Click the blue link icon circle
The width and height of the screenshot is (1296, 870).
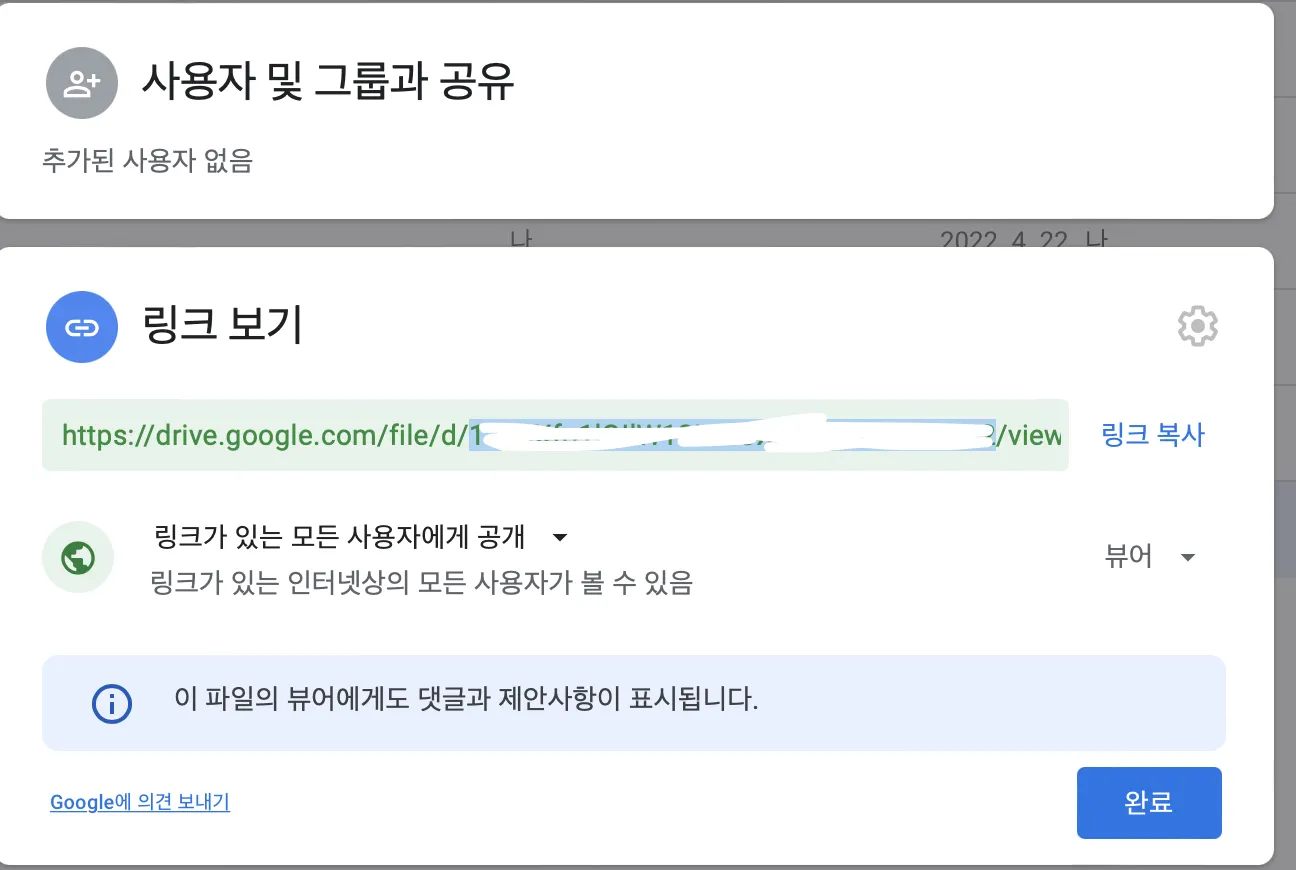pyautogui.click(x=82, y=327)
